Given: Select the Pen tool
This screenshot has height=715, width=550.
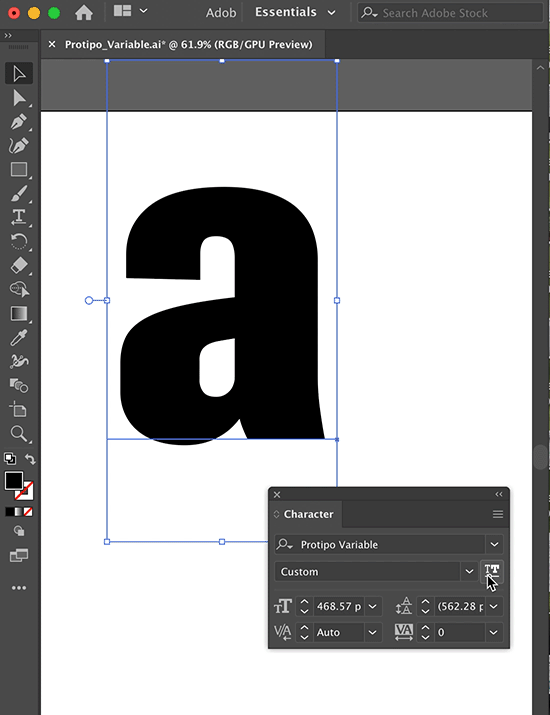Looking at the screenshot, I should [19, 122].
